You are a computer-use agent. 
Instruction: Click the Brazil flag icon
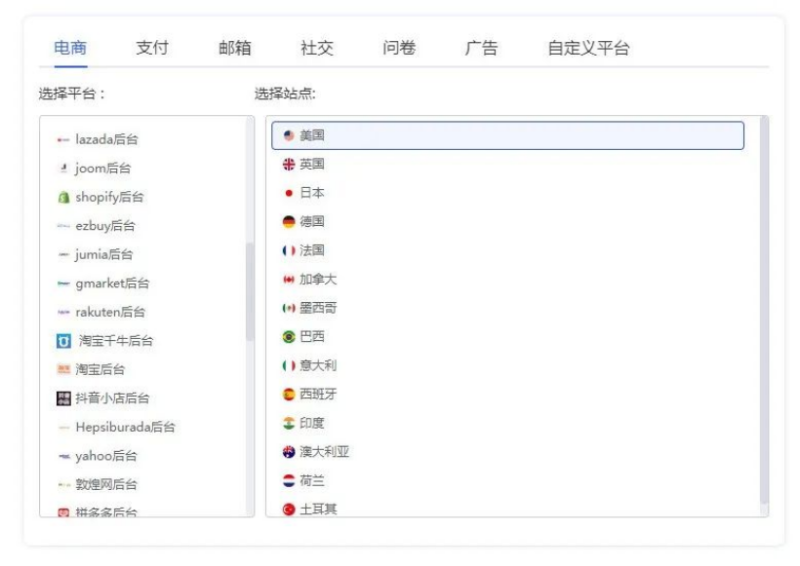(x=289, y=337)
